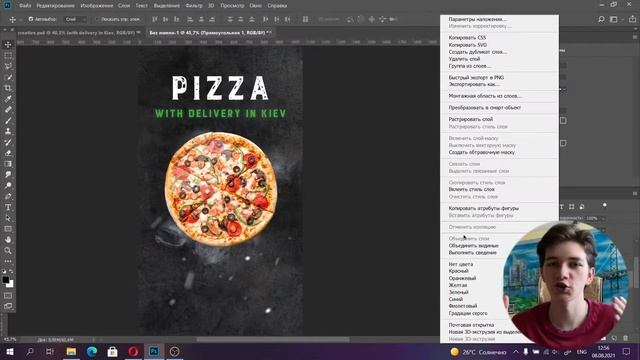Image resolution: width=640 pixels, height=360 pixels.
Task: Pick Нет цвета label option
Action: (x=461, y=264)
